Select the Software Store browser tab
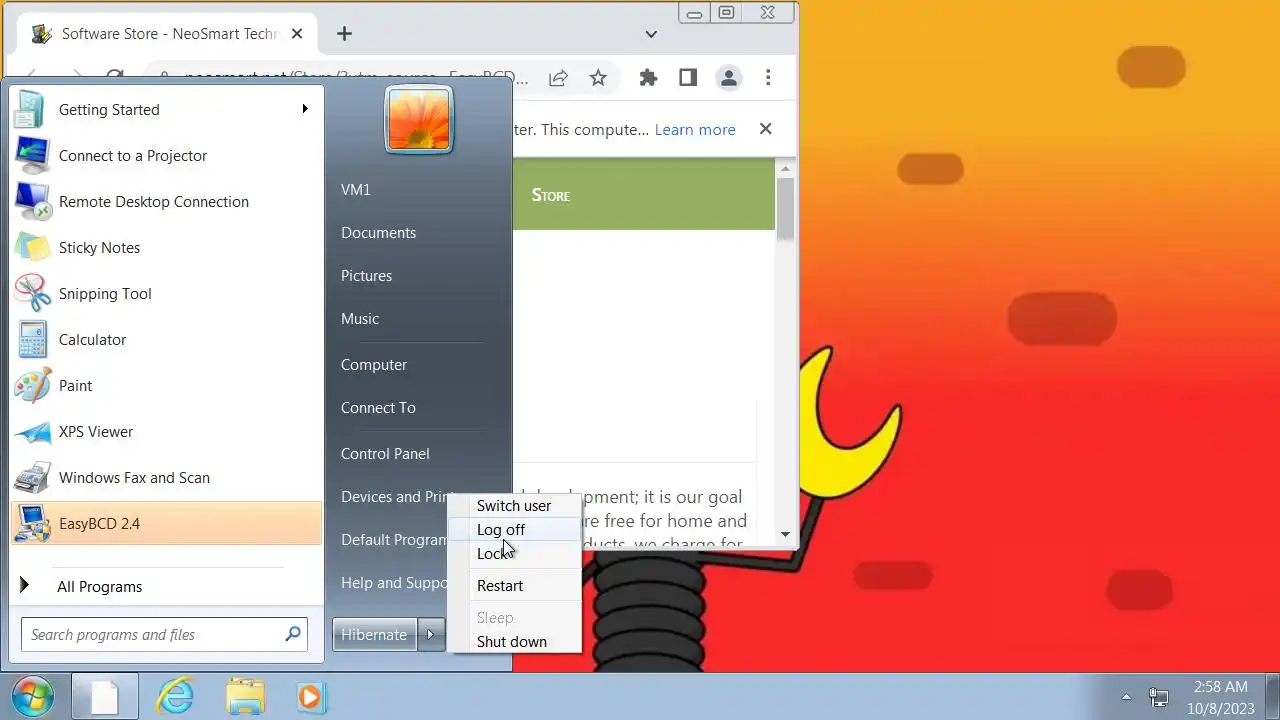 [x=169, y=34]
